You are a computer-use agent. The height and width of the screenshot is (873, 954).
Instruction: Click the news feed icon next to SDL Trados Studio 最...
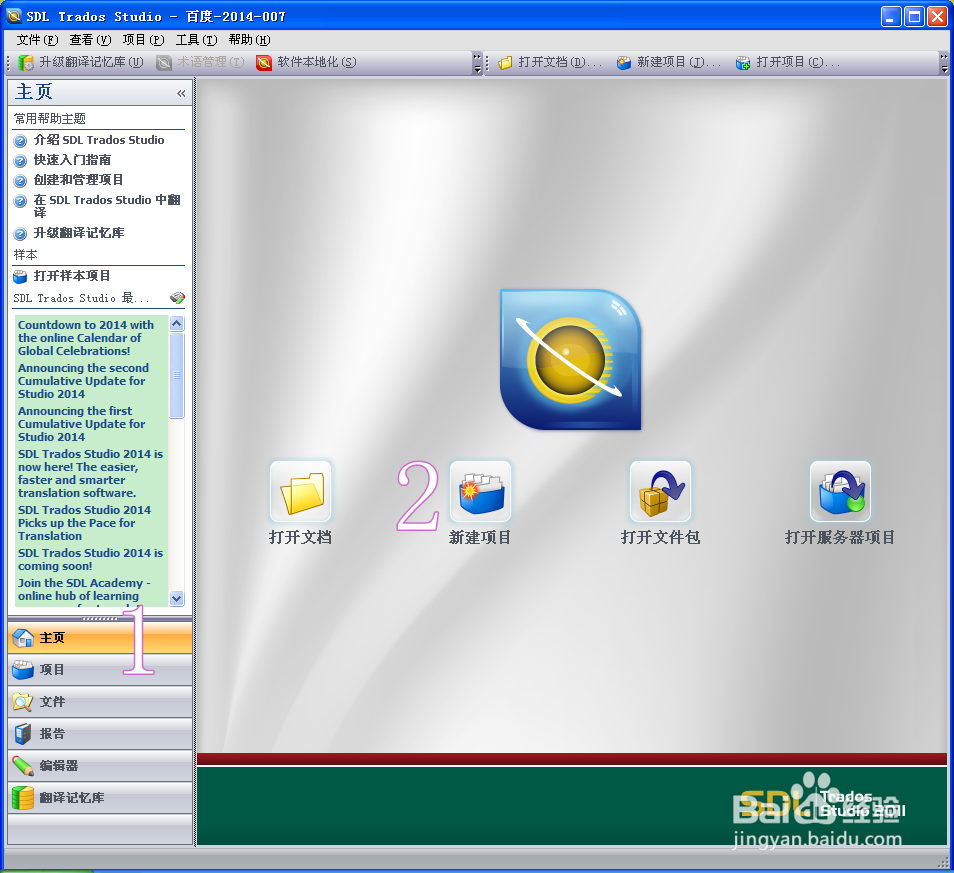[177, 298]
